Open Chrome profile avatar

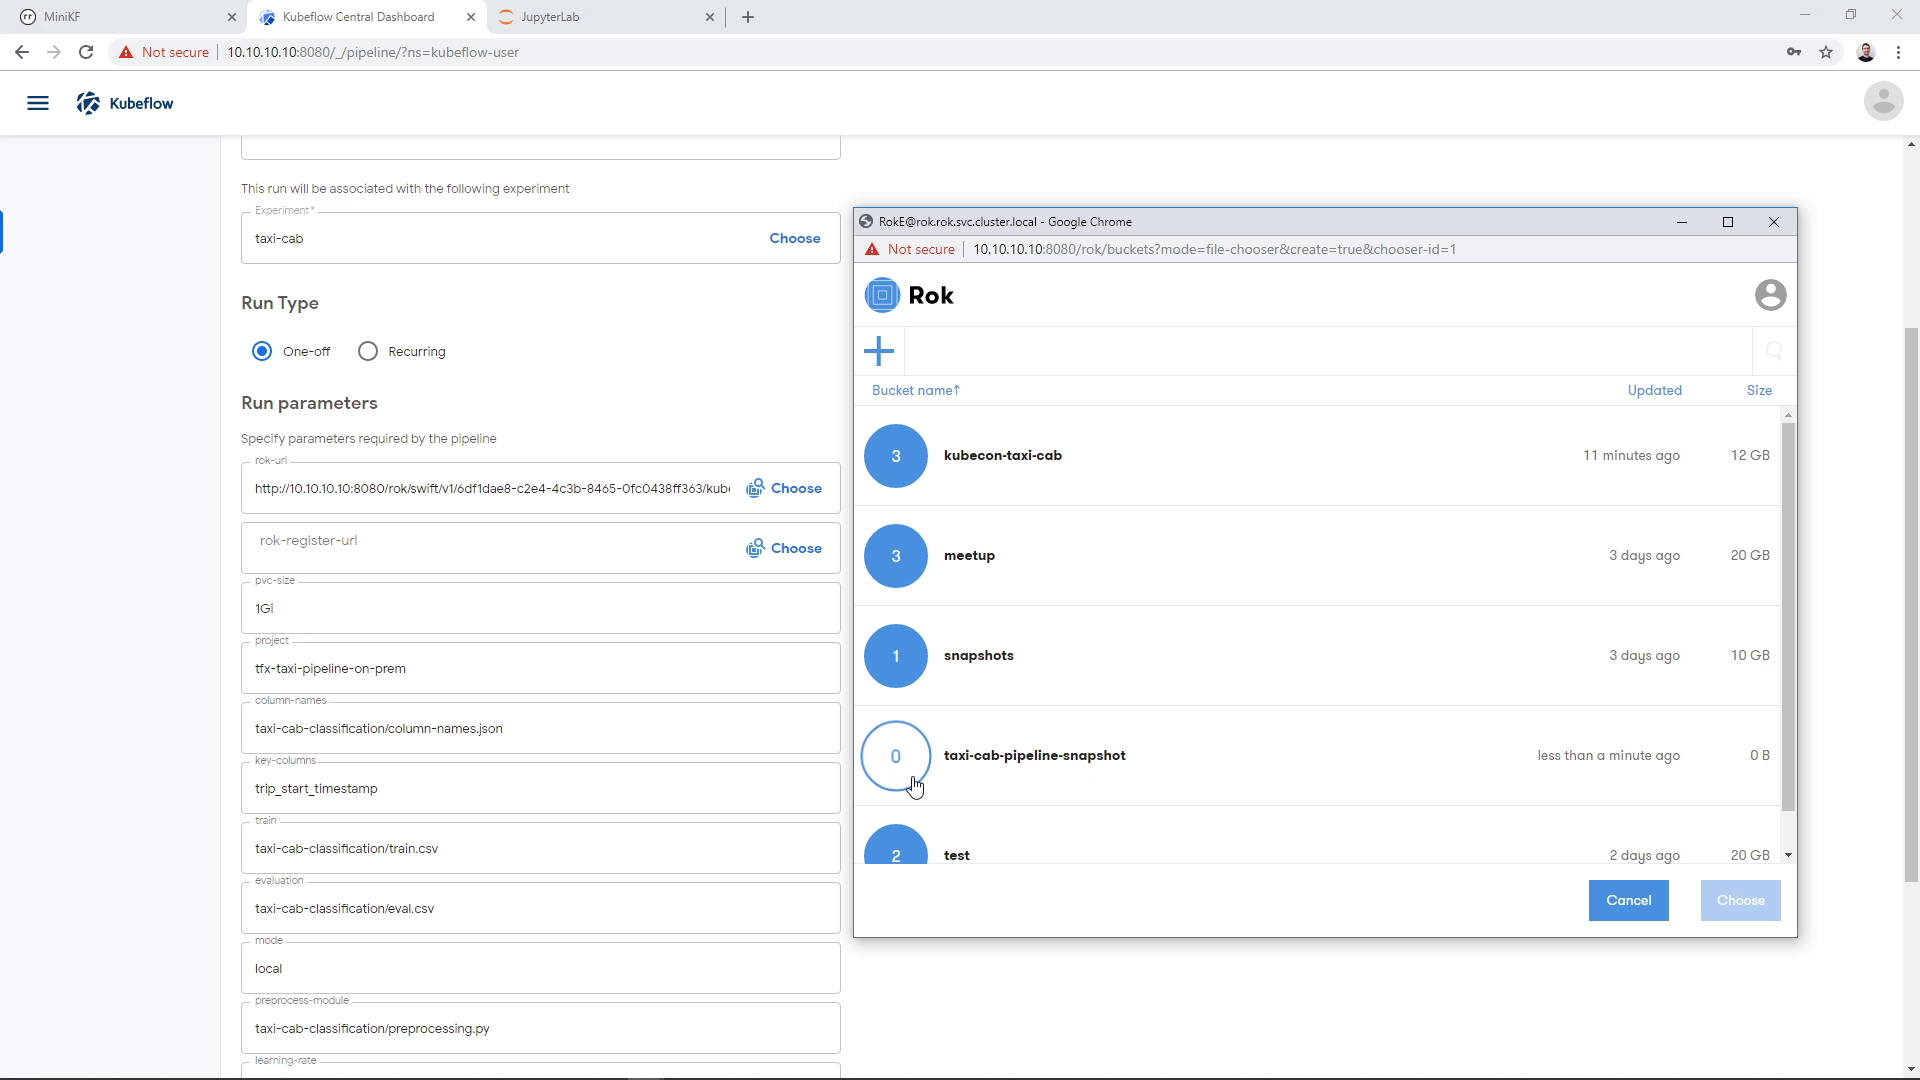[1866, 52]
